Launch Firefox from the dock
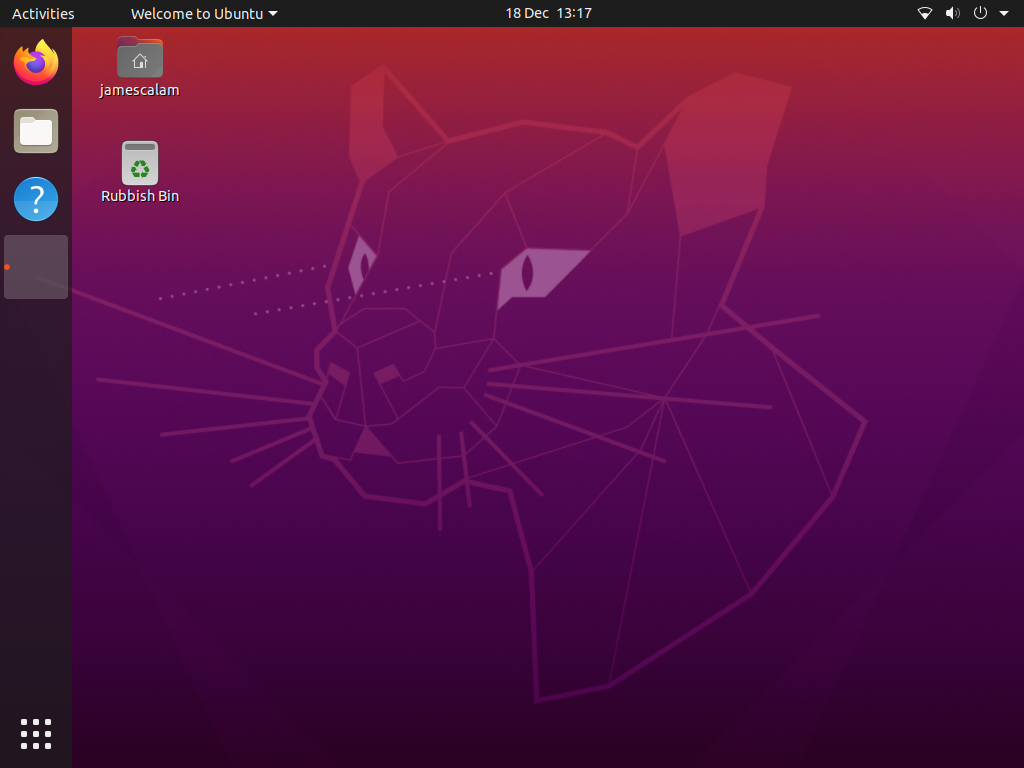This screenshot has height=768, width=1024. [35, 62]
